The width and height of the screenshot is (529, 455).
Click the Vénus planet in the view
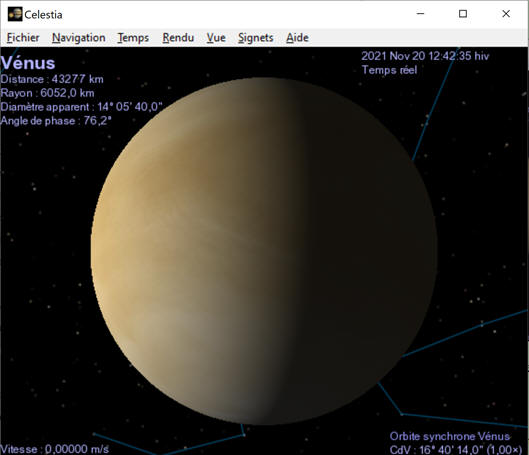pos(264,251)
